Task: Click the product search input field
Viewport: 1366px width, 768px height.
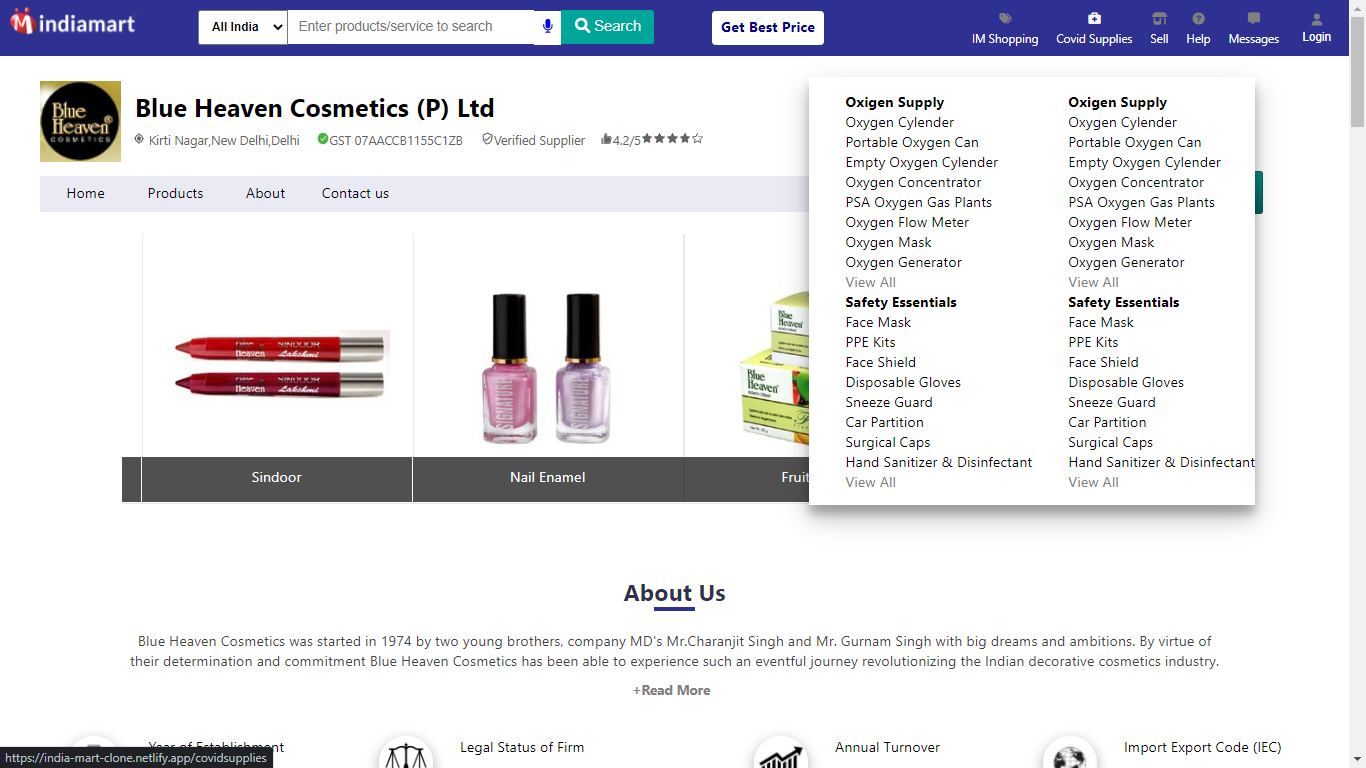Action: click(410, 27)
